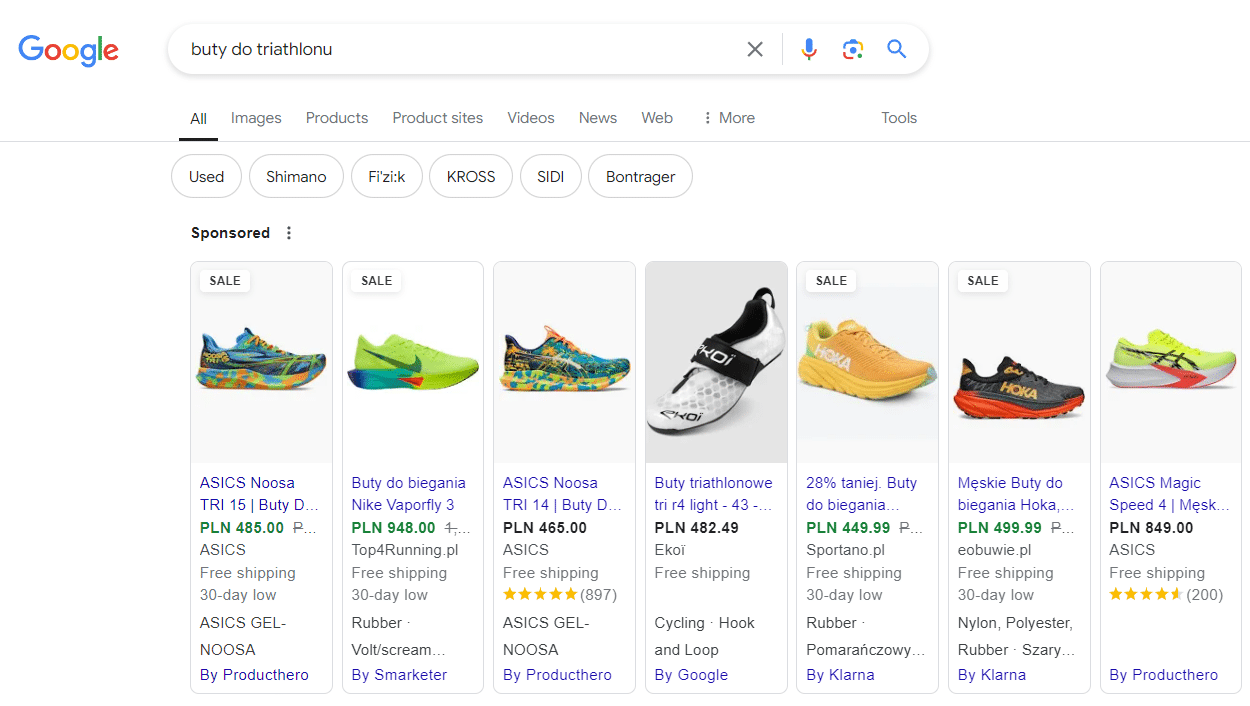The height and width of the screenshot is (706, 1250).
Task: Click 'By Producthero' under Noosa TRI 14
Action: [557, 675]
